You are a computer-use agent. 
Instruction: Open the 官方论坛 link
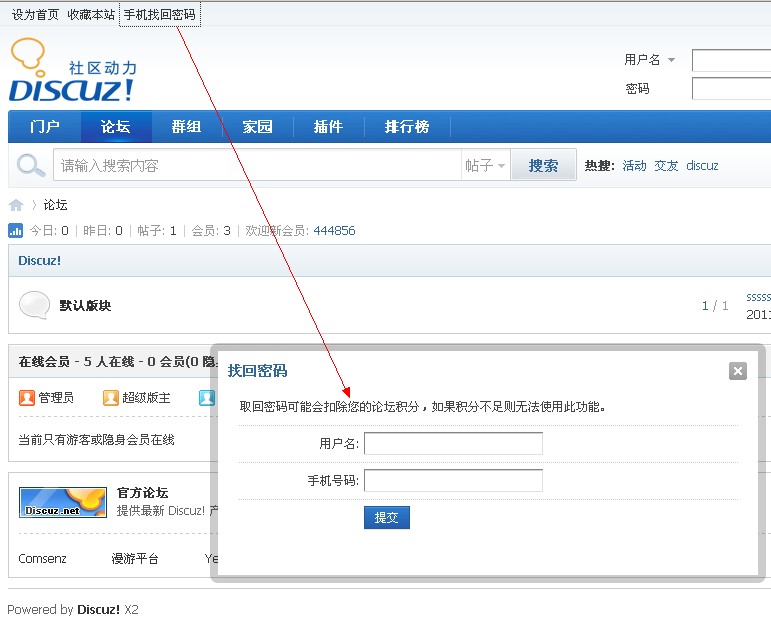[143, 492]
